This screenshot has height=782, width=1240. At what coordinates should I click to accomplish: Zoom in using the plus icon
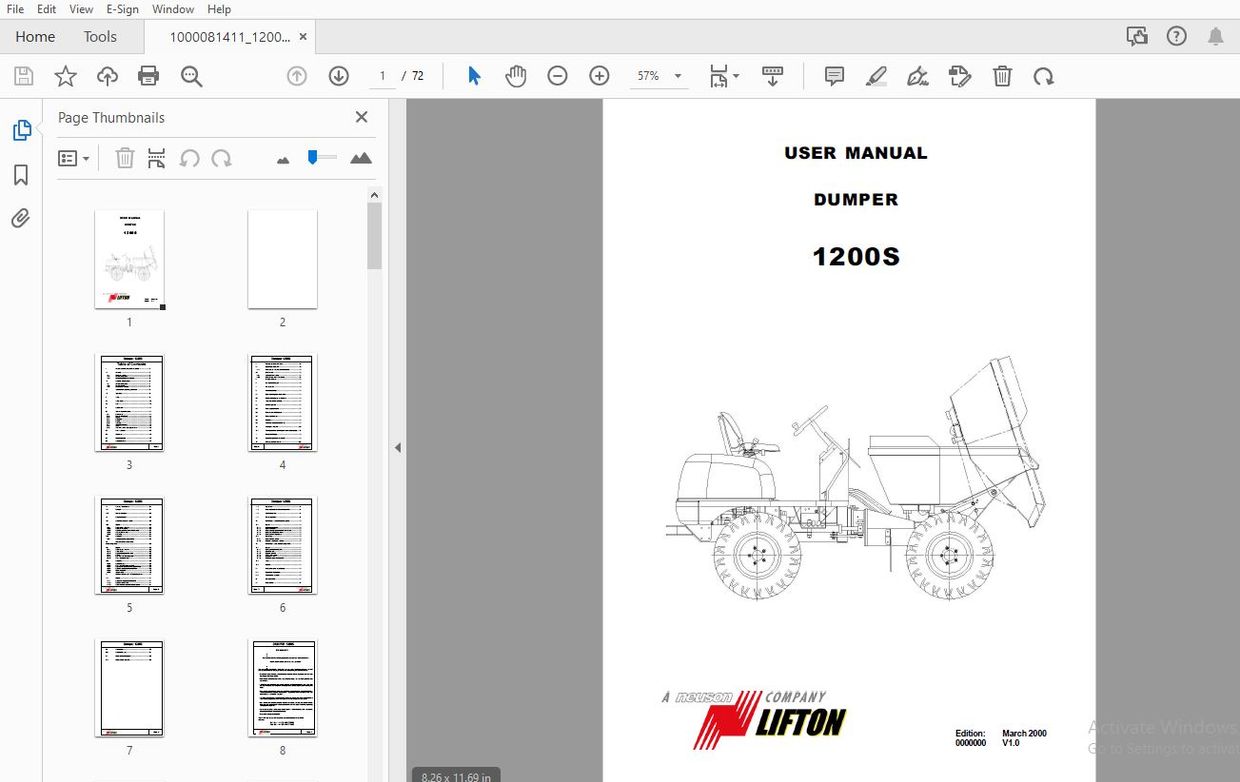tap(598, 75)
